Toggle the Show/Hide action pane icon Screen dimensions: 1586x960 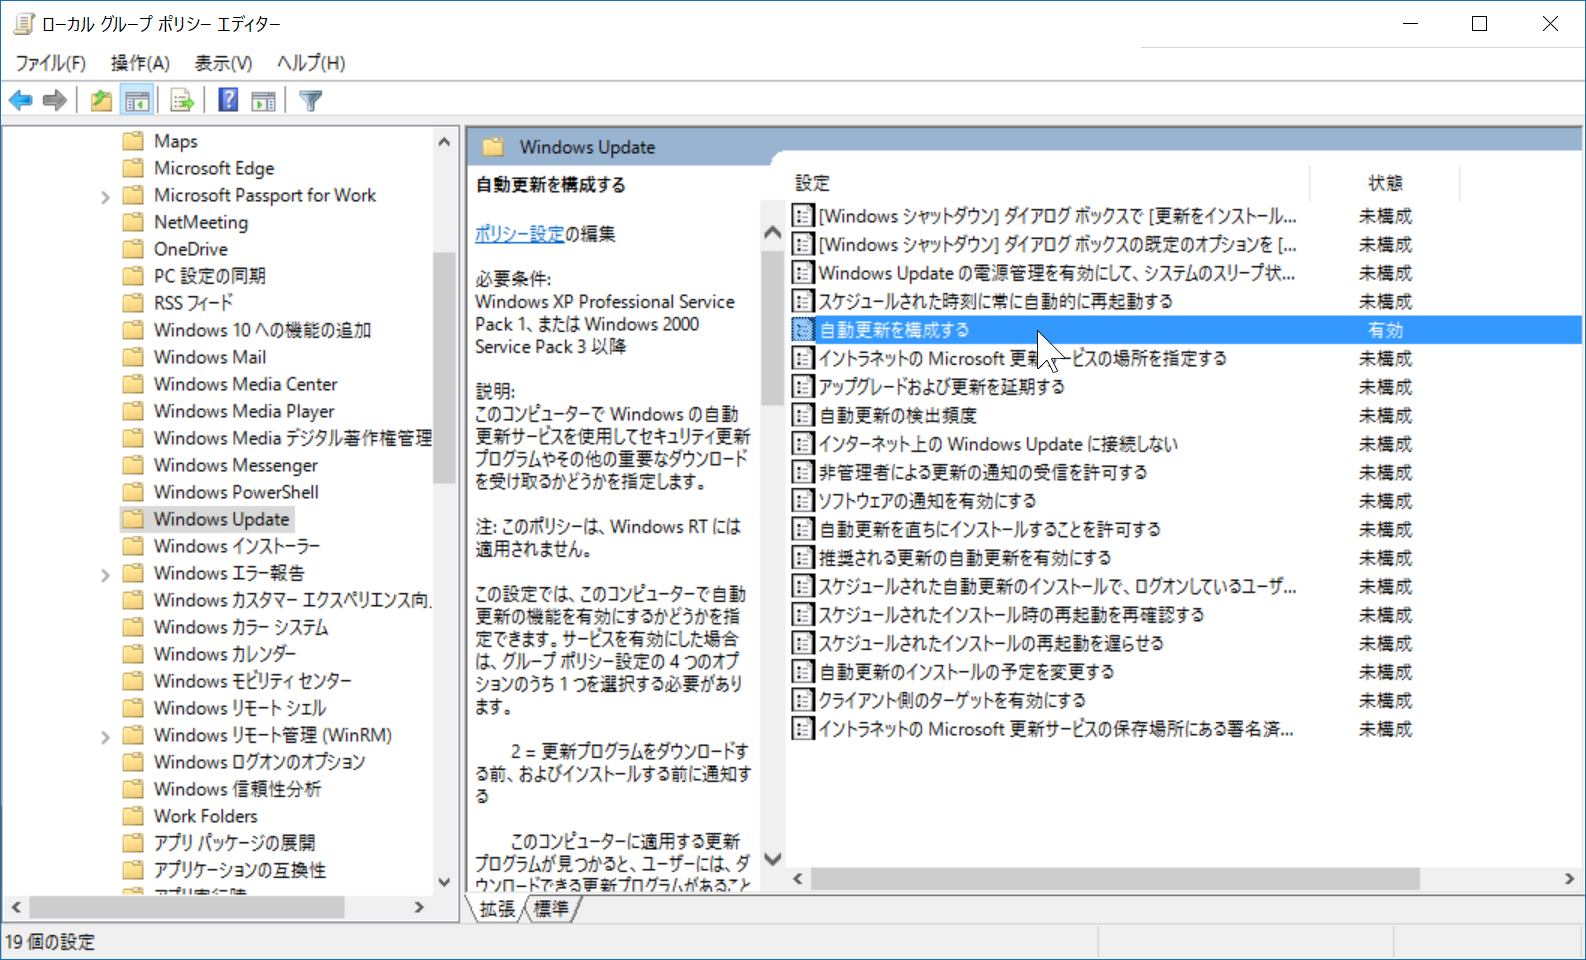pos(264,100)
